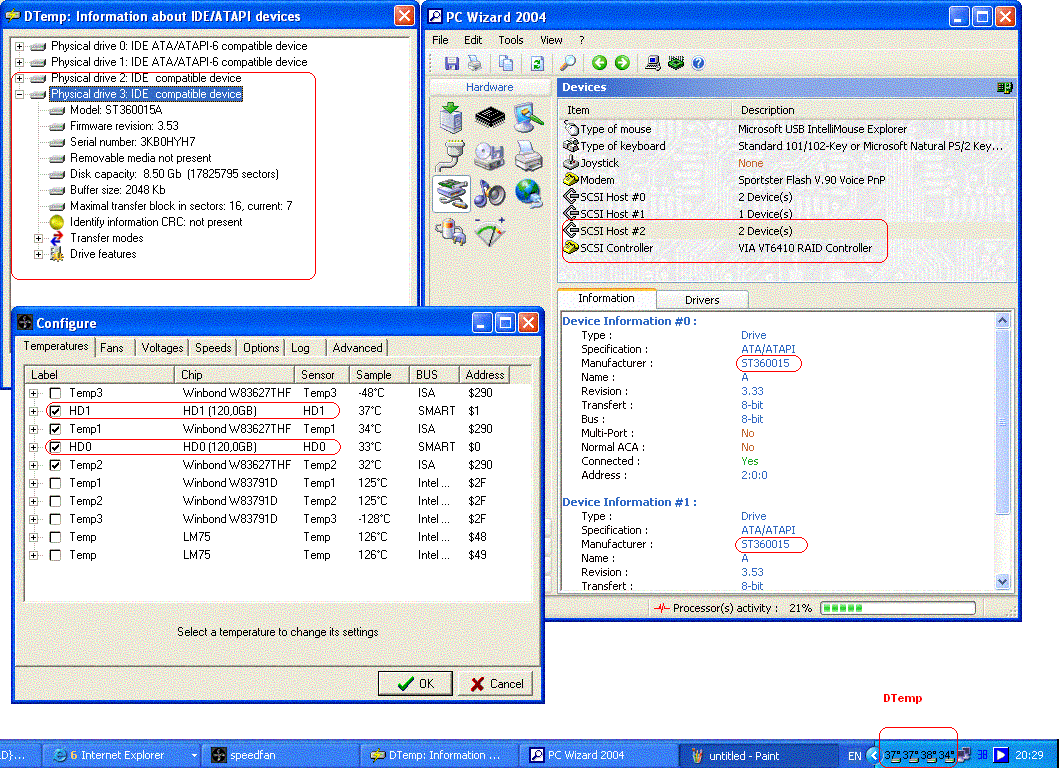Select the black processor chip hardware icon
Image resolution: width=1059 pixels, height=768 pixels.
click(x=490, y=118)
